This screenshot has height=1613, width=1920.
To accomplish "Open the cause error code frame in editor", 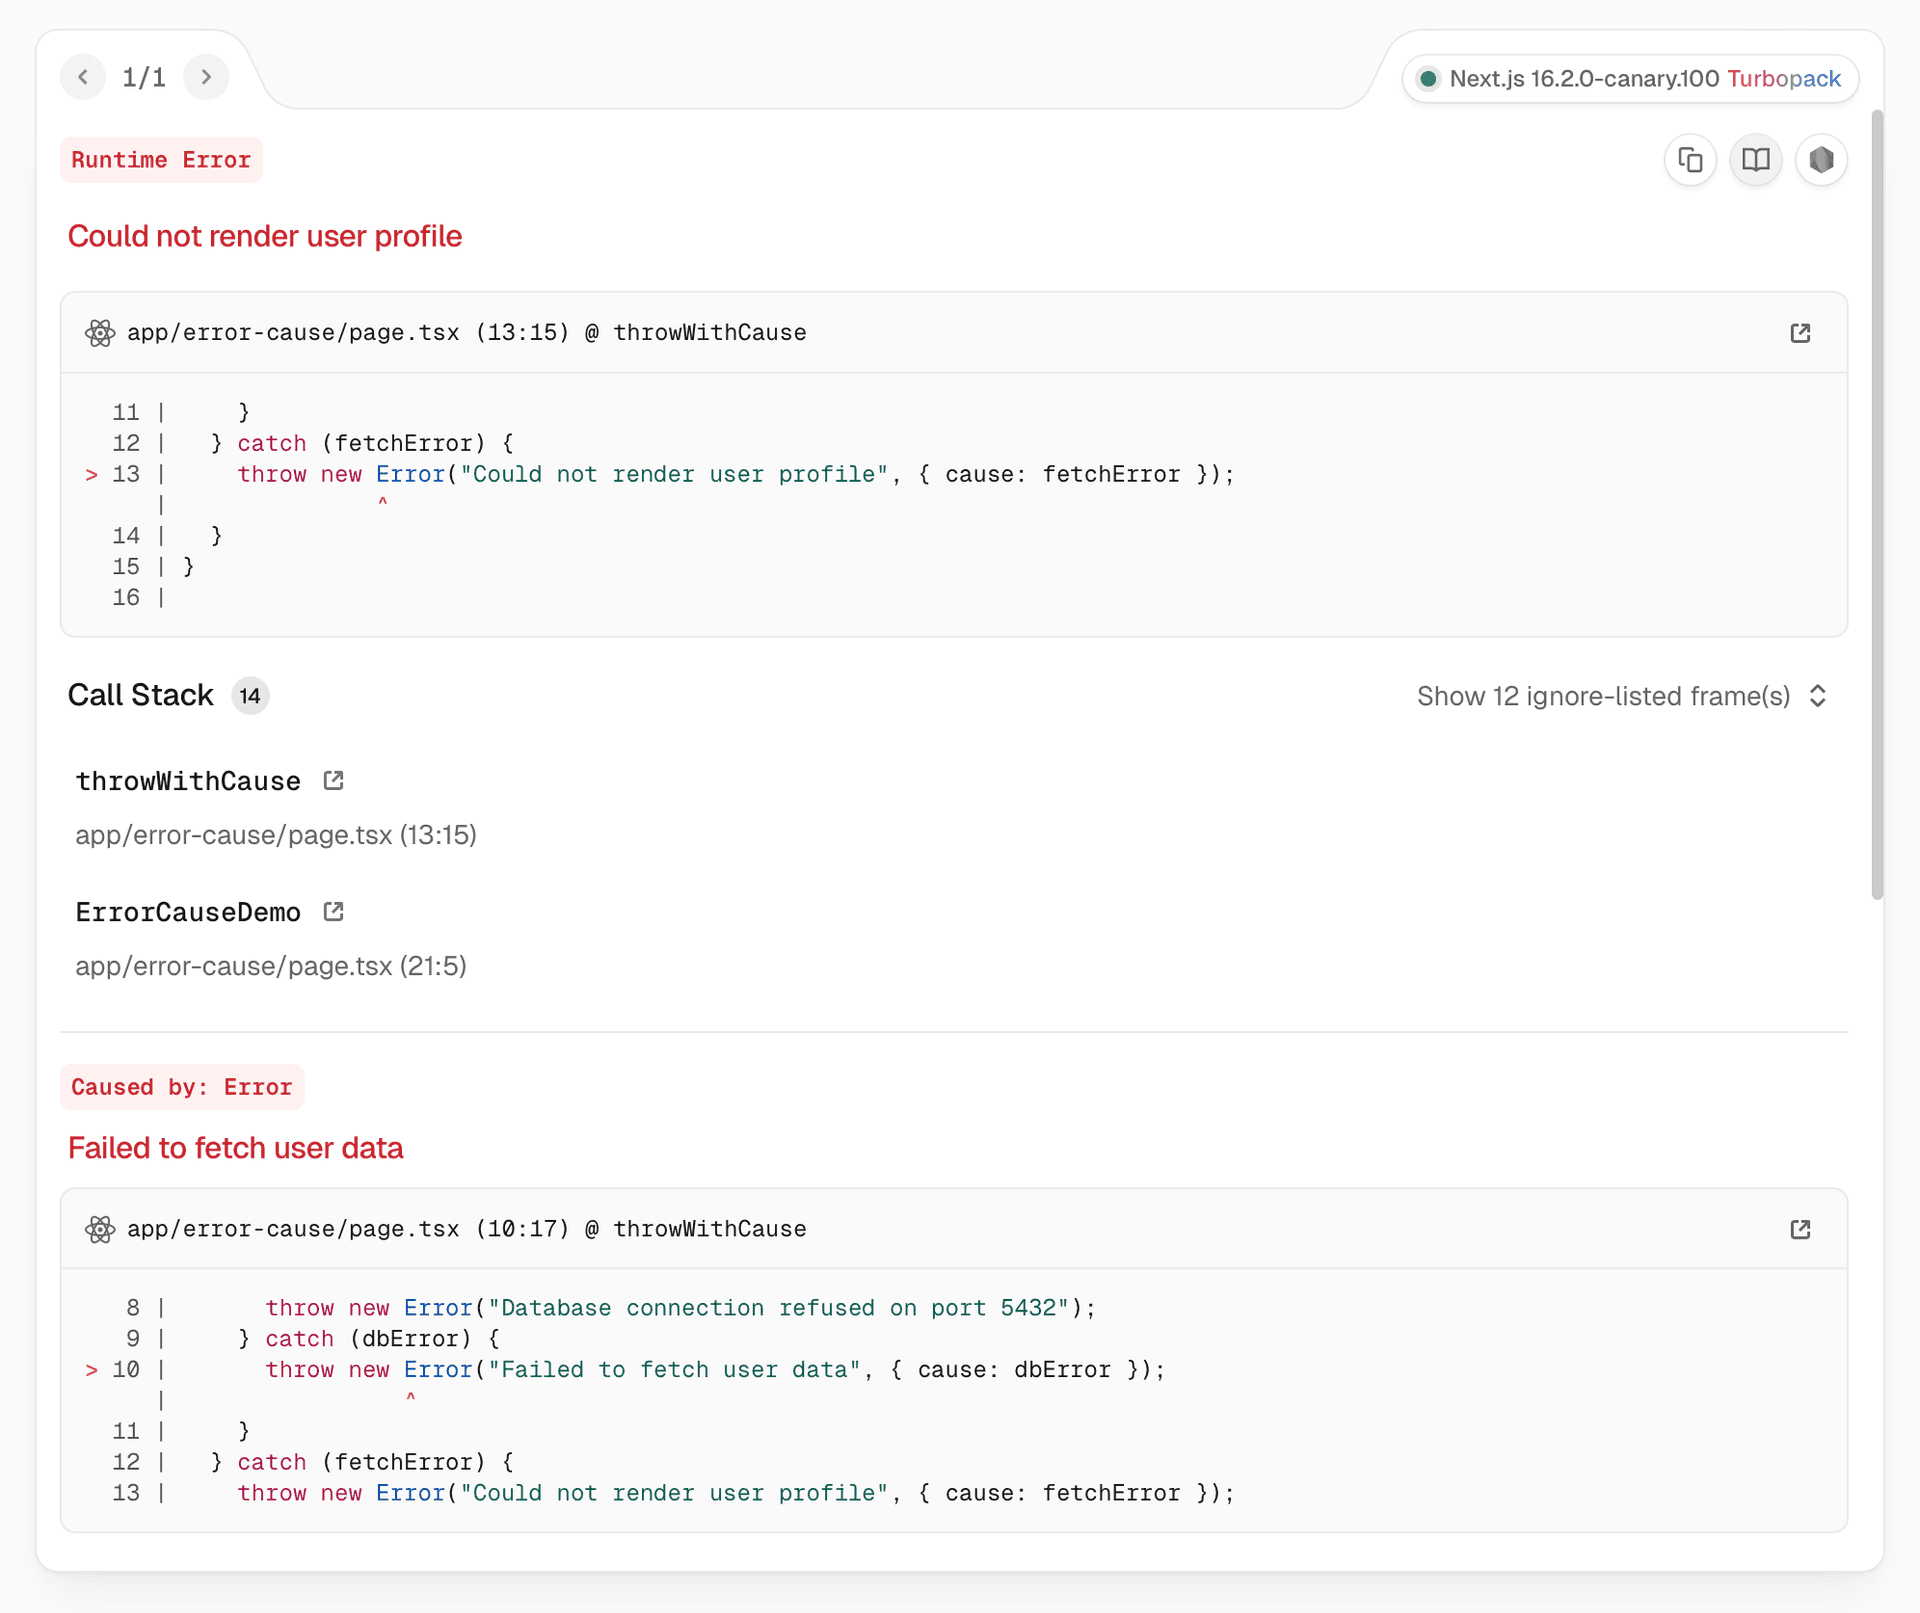I will [x=1800, y=1229].
